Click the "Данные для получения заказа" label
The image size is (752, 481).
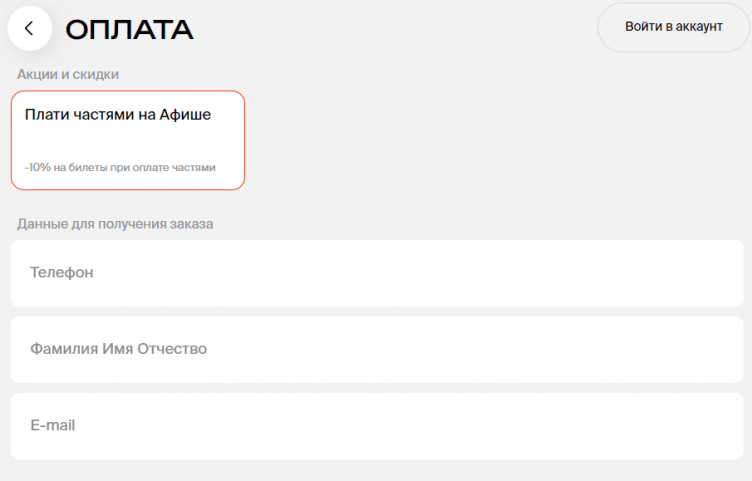click(115, 223)
